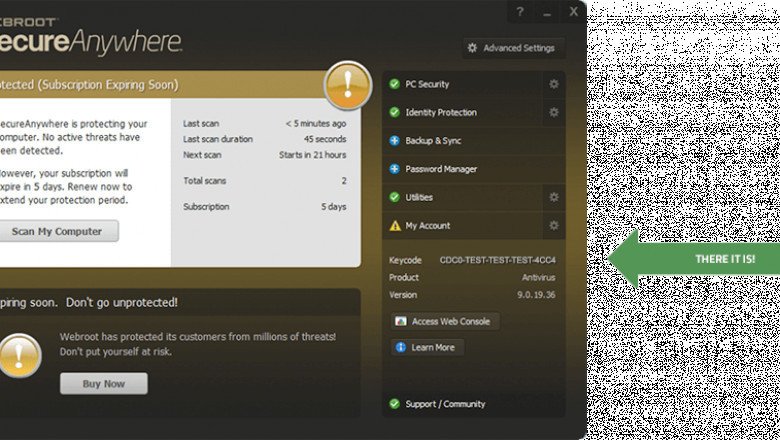Click the Password Manager plus icon
Image resolution: width=780 pixels, height=440 pixels.
coord(394,169)
